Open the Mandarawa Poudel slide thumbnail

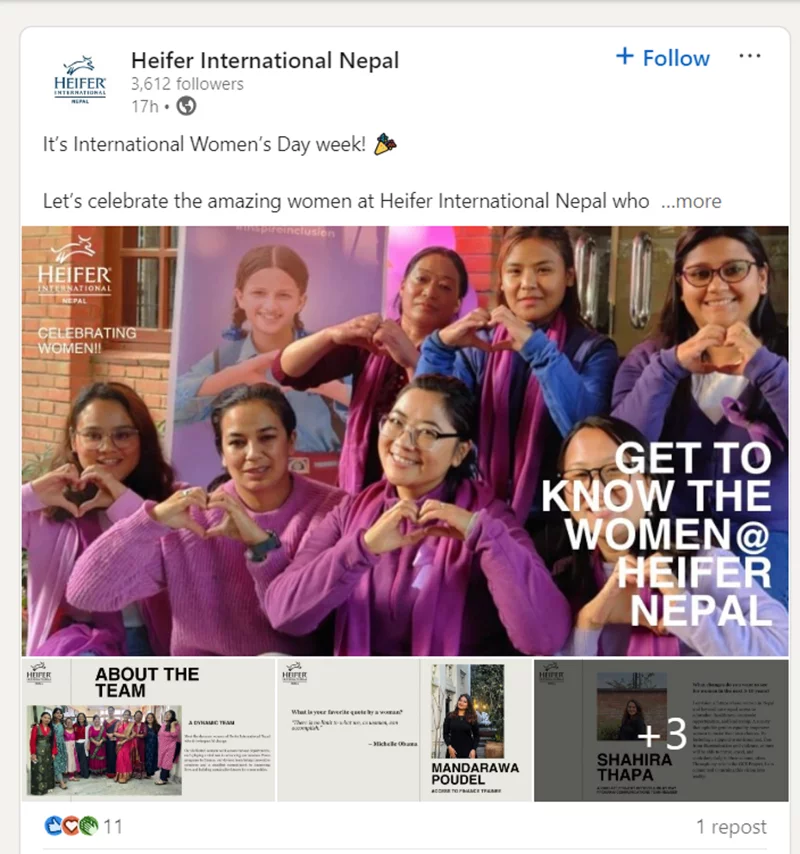[405, 730]
